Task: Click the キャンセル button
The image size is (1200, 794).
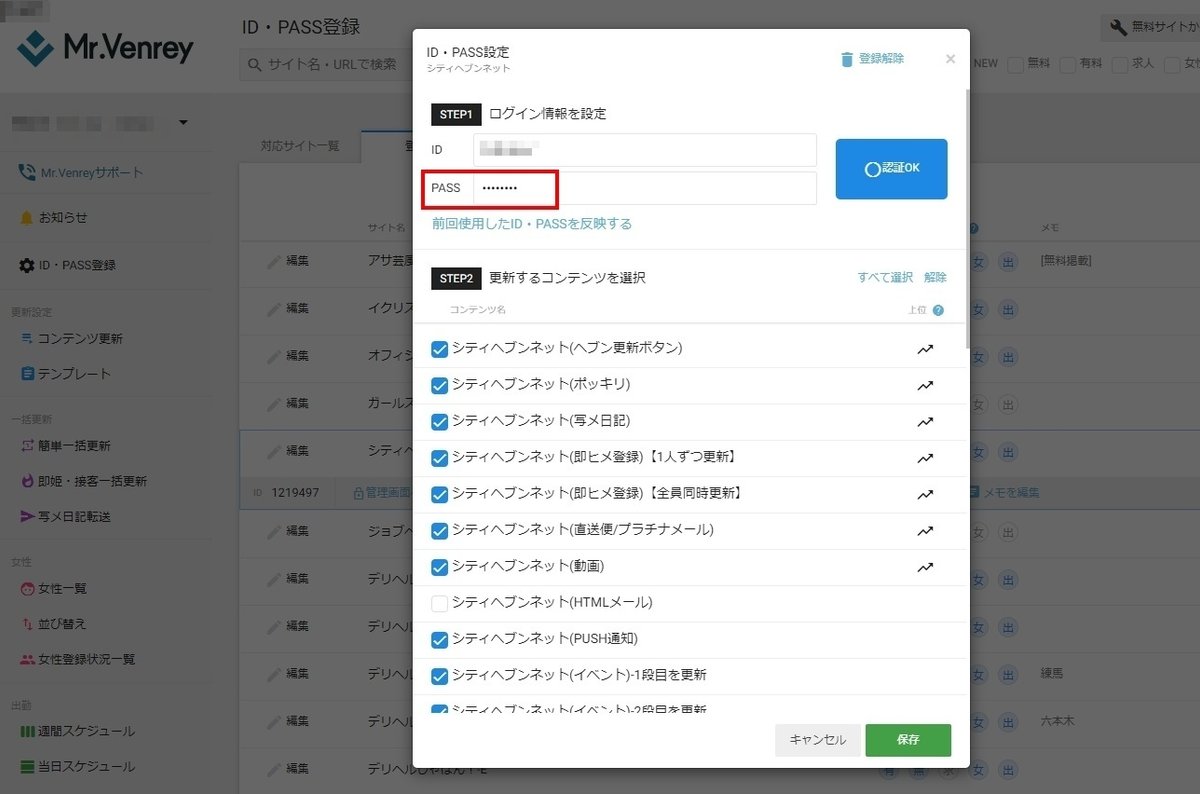Action: point(818,740)
